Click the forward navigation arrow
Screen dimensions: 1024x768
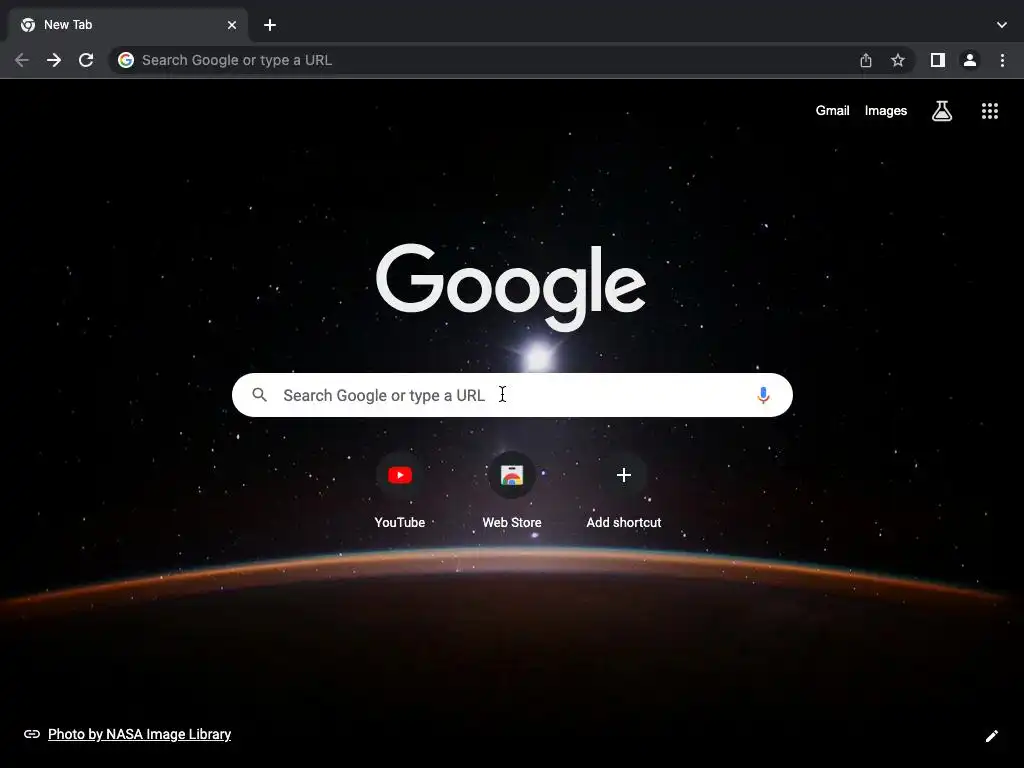pos(54,60)
